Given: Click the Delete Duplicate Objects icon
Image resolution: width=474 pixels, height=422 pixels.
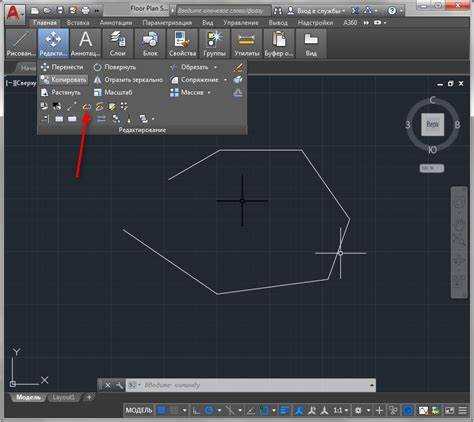Looking at the screenshot, I should 129,119.
